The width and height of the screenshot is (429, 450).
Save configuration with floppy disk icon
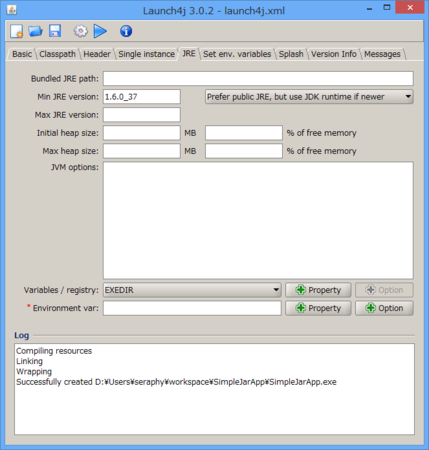pos(55,31)
